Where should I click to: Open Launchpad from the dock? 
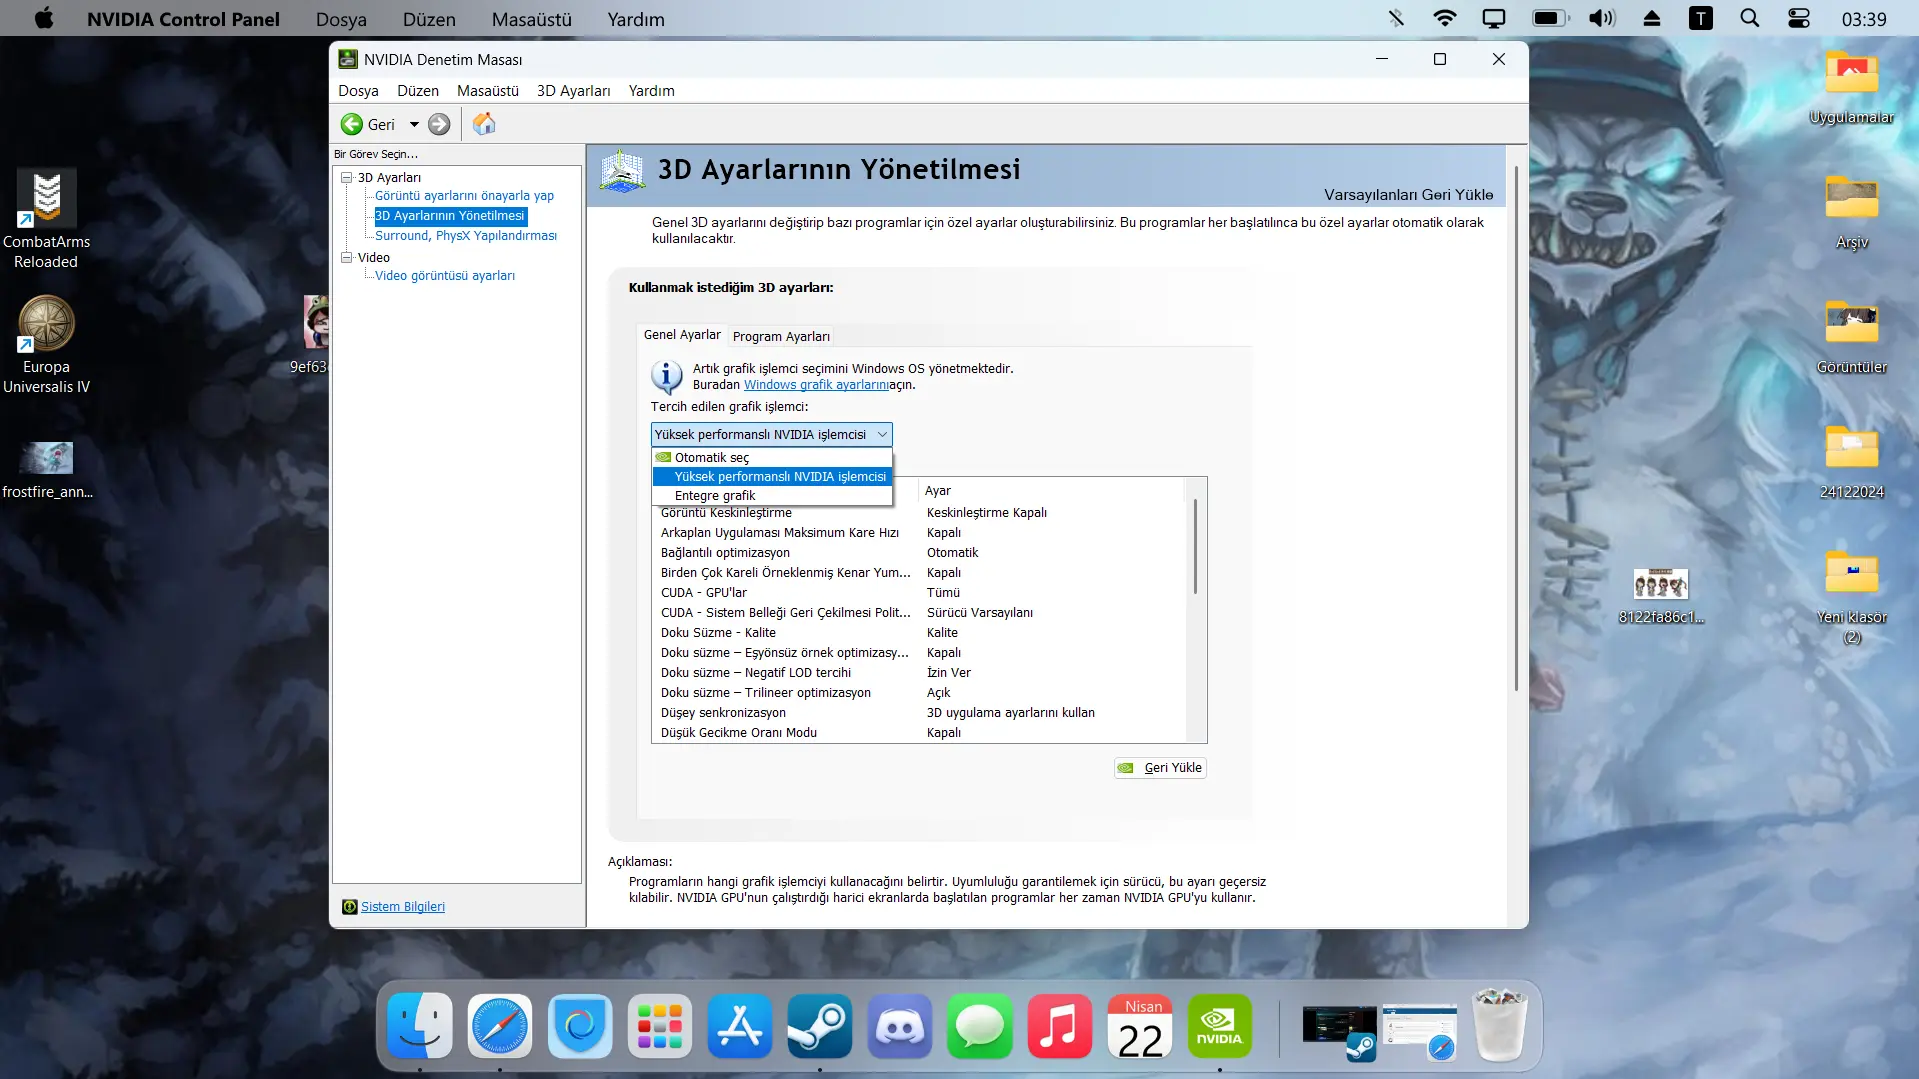(x=660, y=1026)
